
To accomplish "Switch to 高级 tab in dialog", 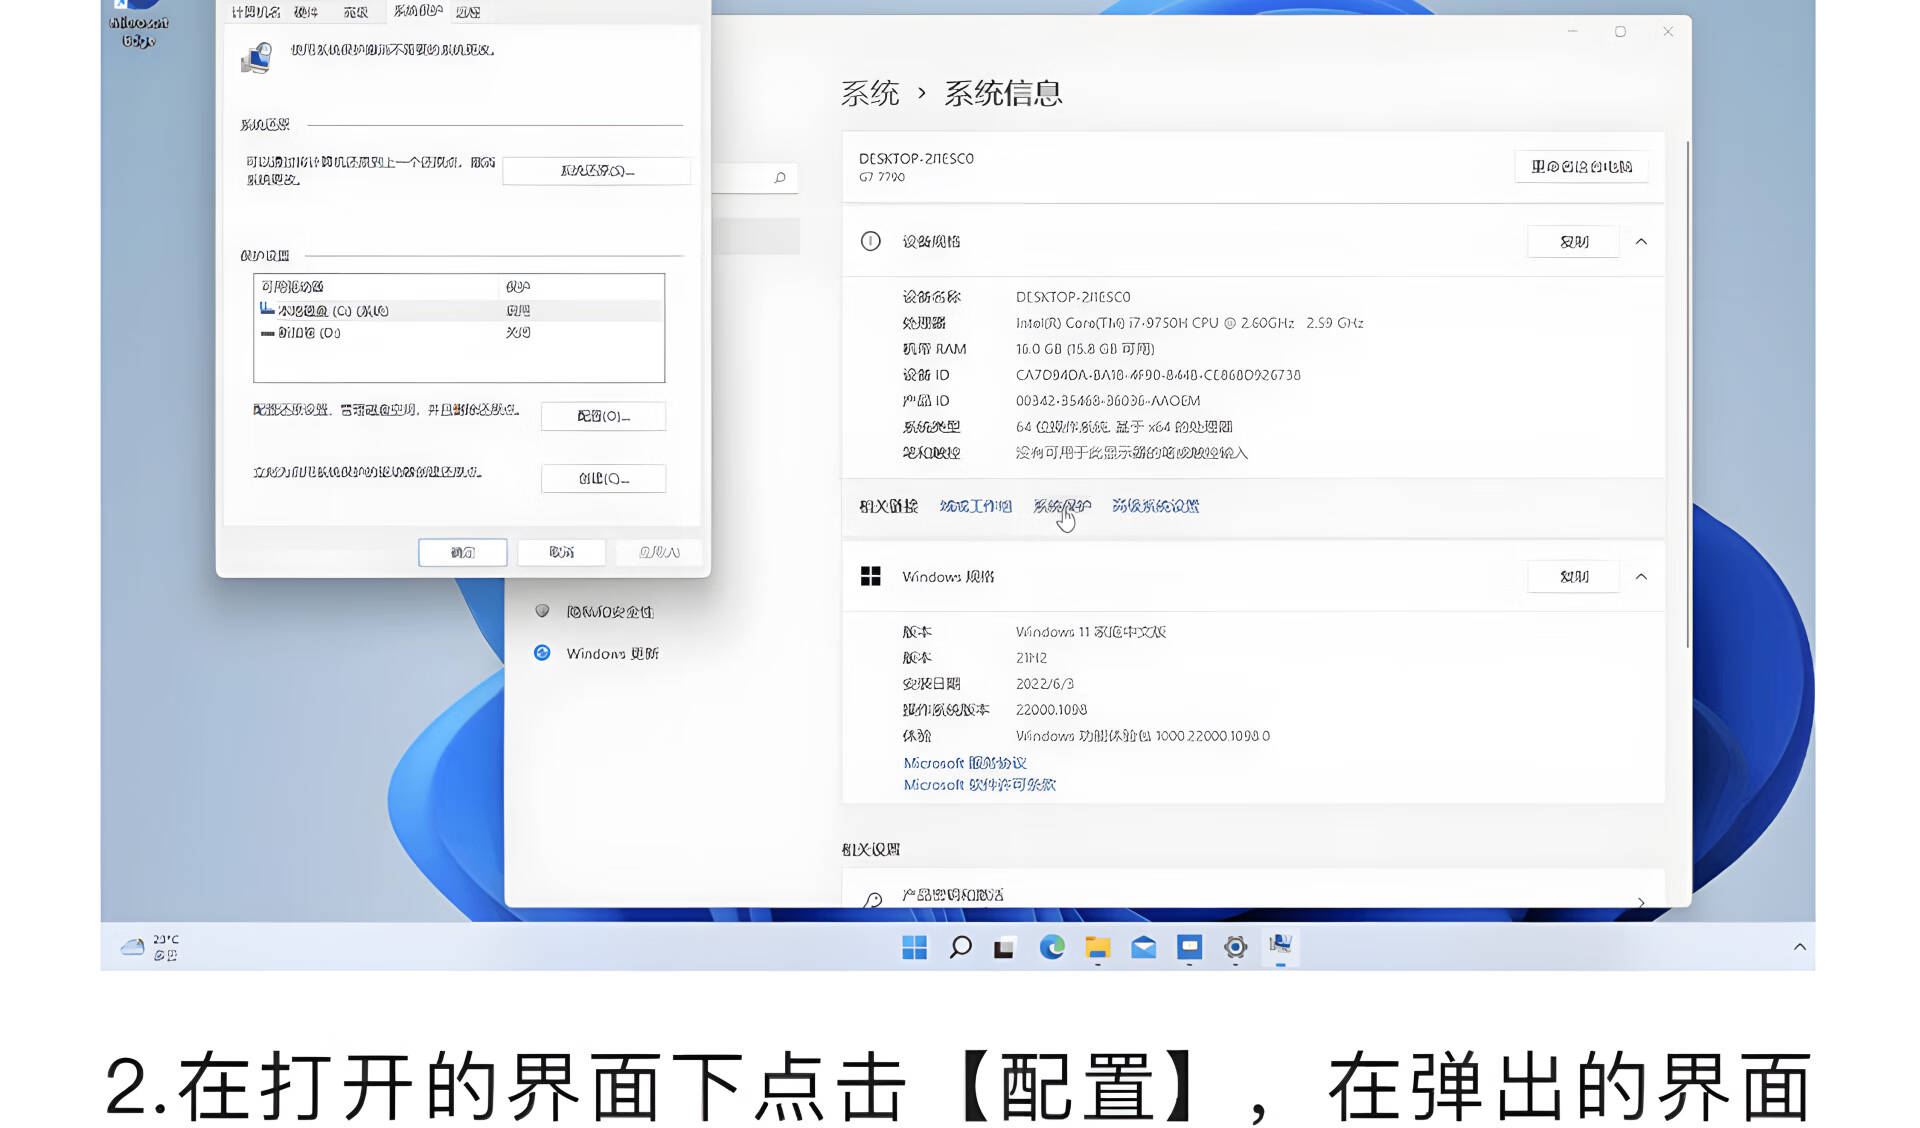I will coord(356,12).
